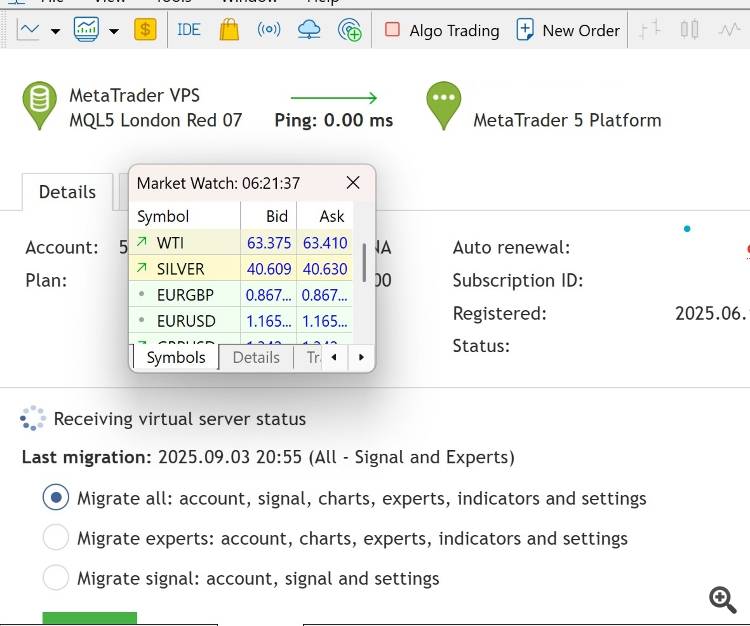
Task: Expand dropdown arrow beside chart monitor icon
Action: (113, 32)
